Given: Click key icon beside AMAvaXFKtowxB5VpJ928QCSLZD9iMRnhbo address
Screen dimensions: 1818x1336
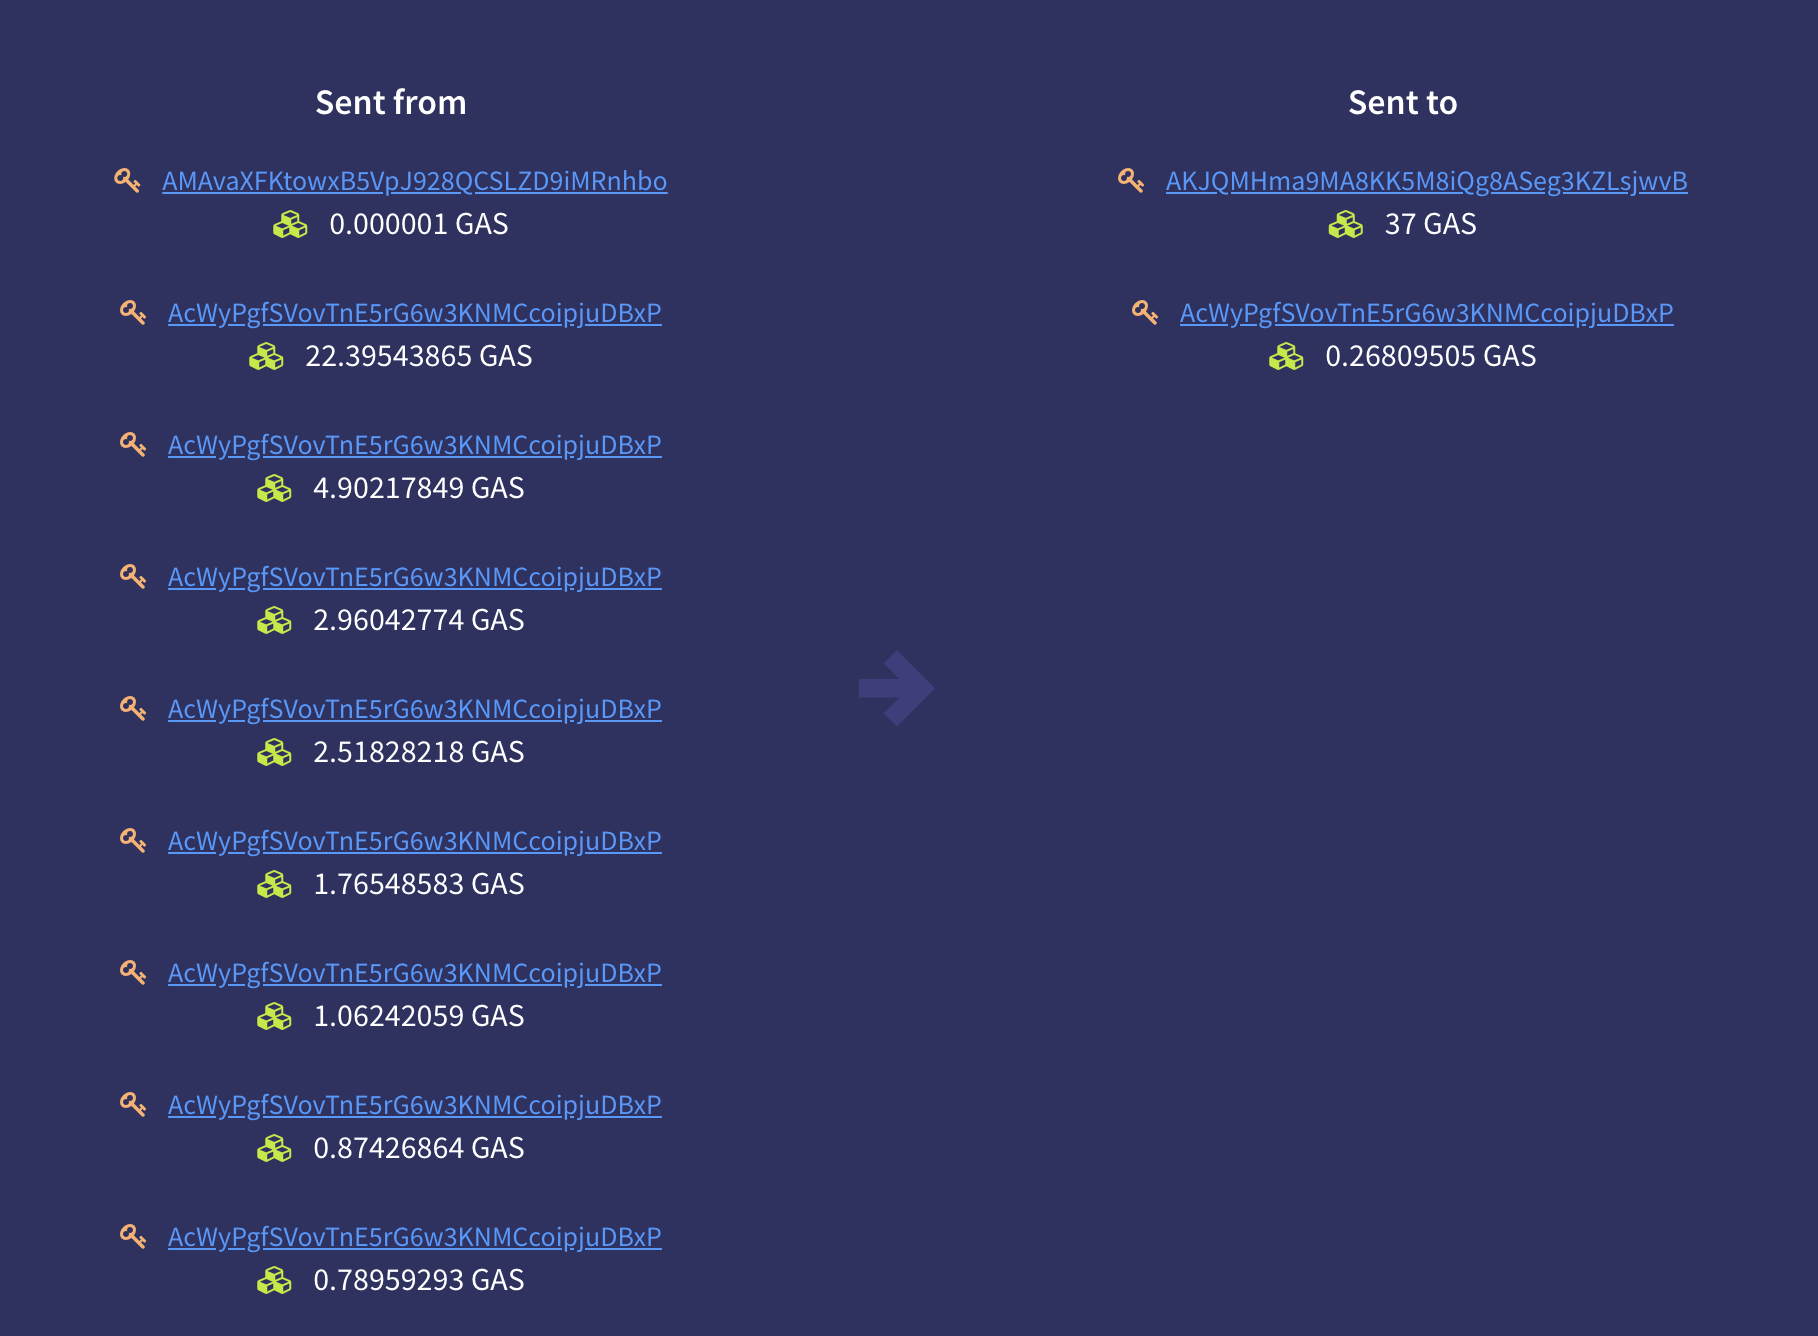Looking at the screenshot, I should click(x=127, y=181).
